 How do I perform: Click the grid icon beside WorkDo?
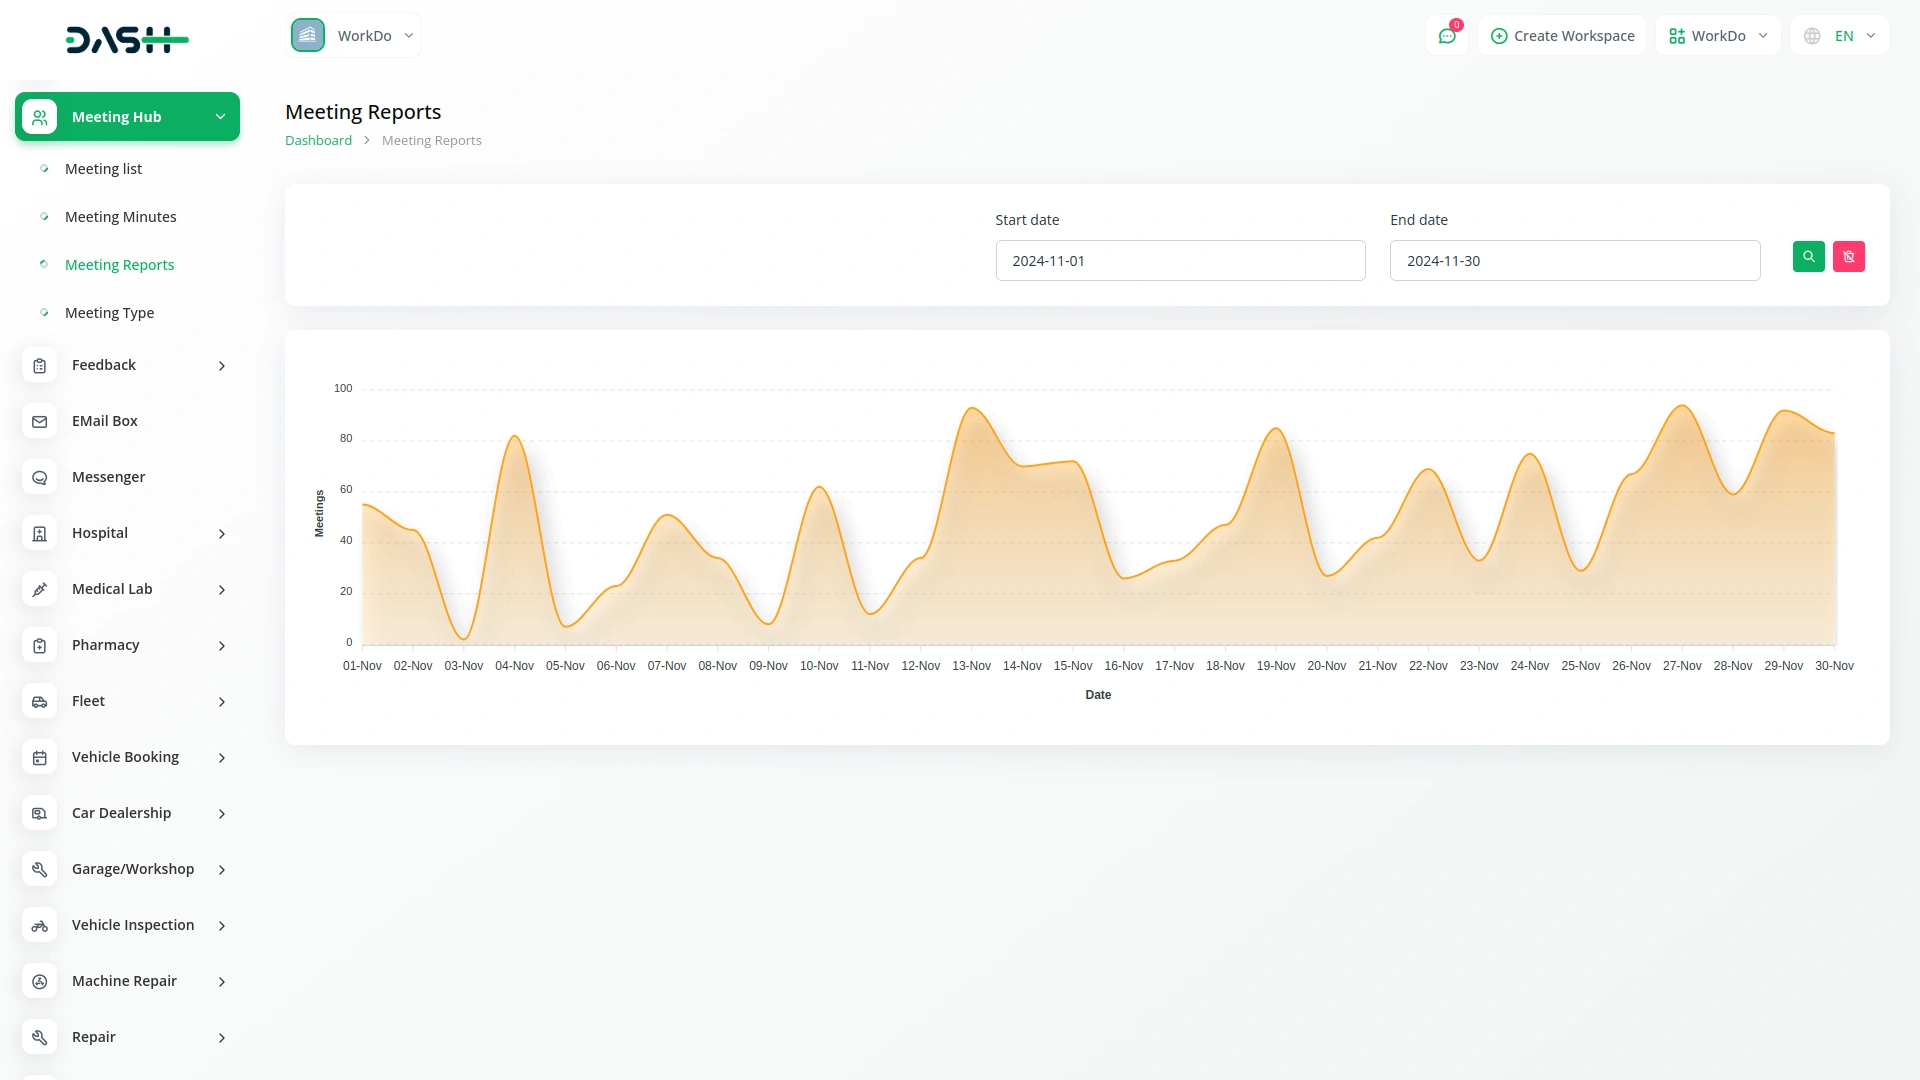tap(1677, 36)
